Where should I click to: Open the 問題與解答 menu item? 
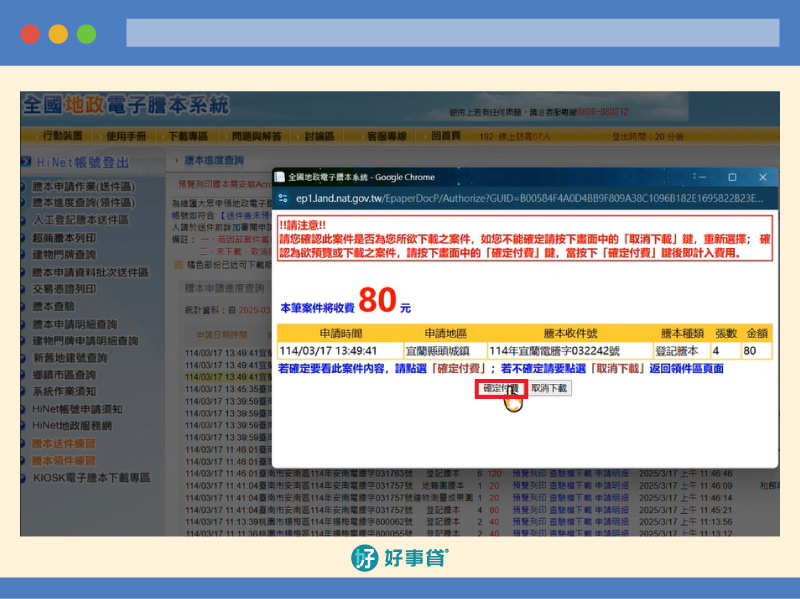pos(255,135)
